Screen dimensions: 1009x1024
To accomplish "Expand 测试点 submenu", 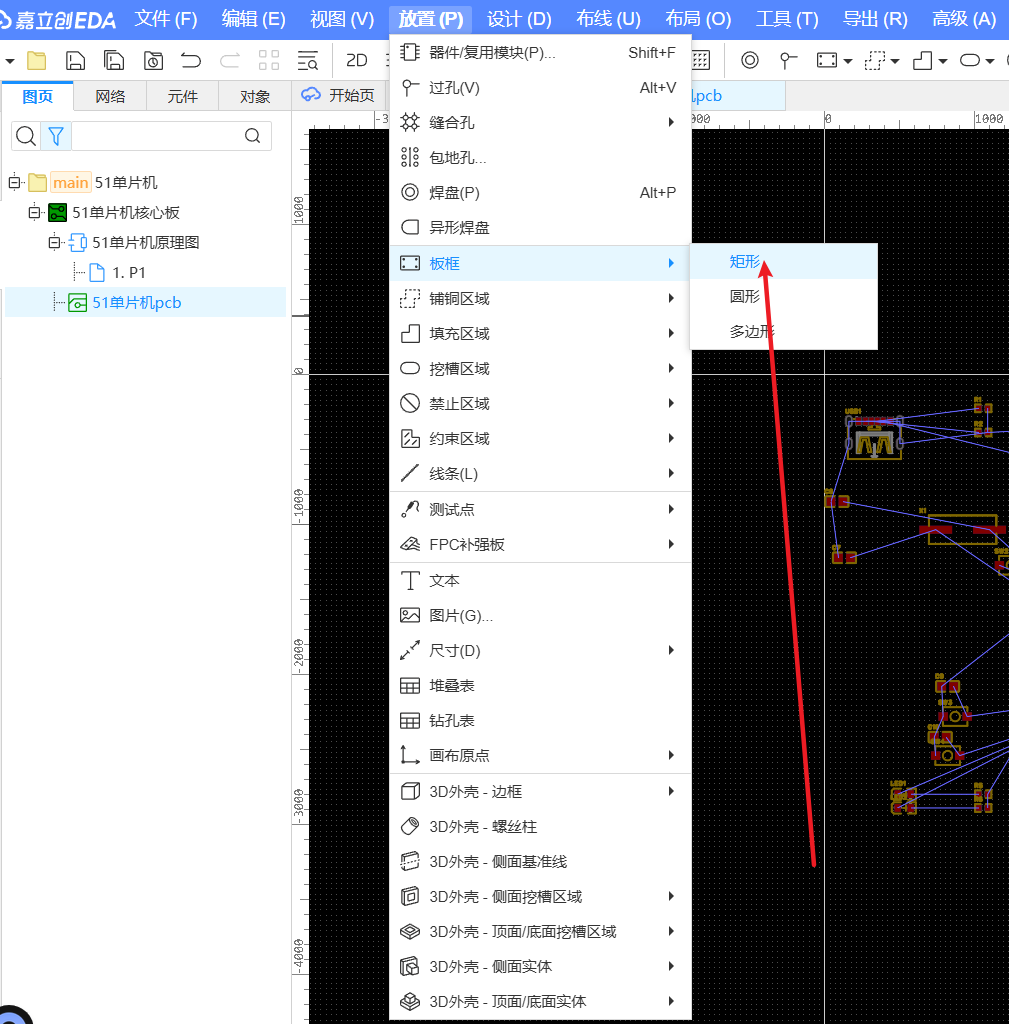I will 540,509.
